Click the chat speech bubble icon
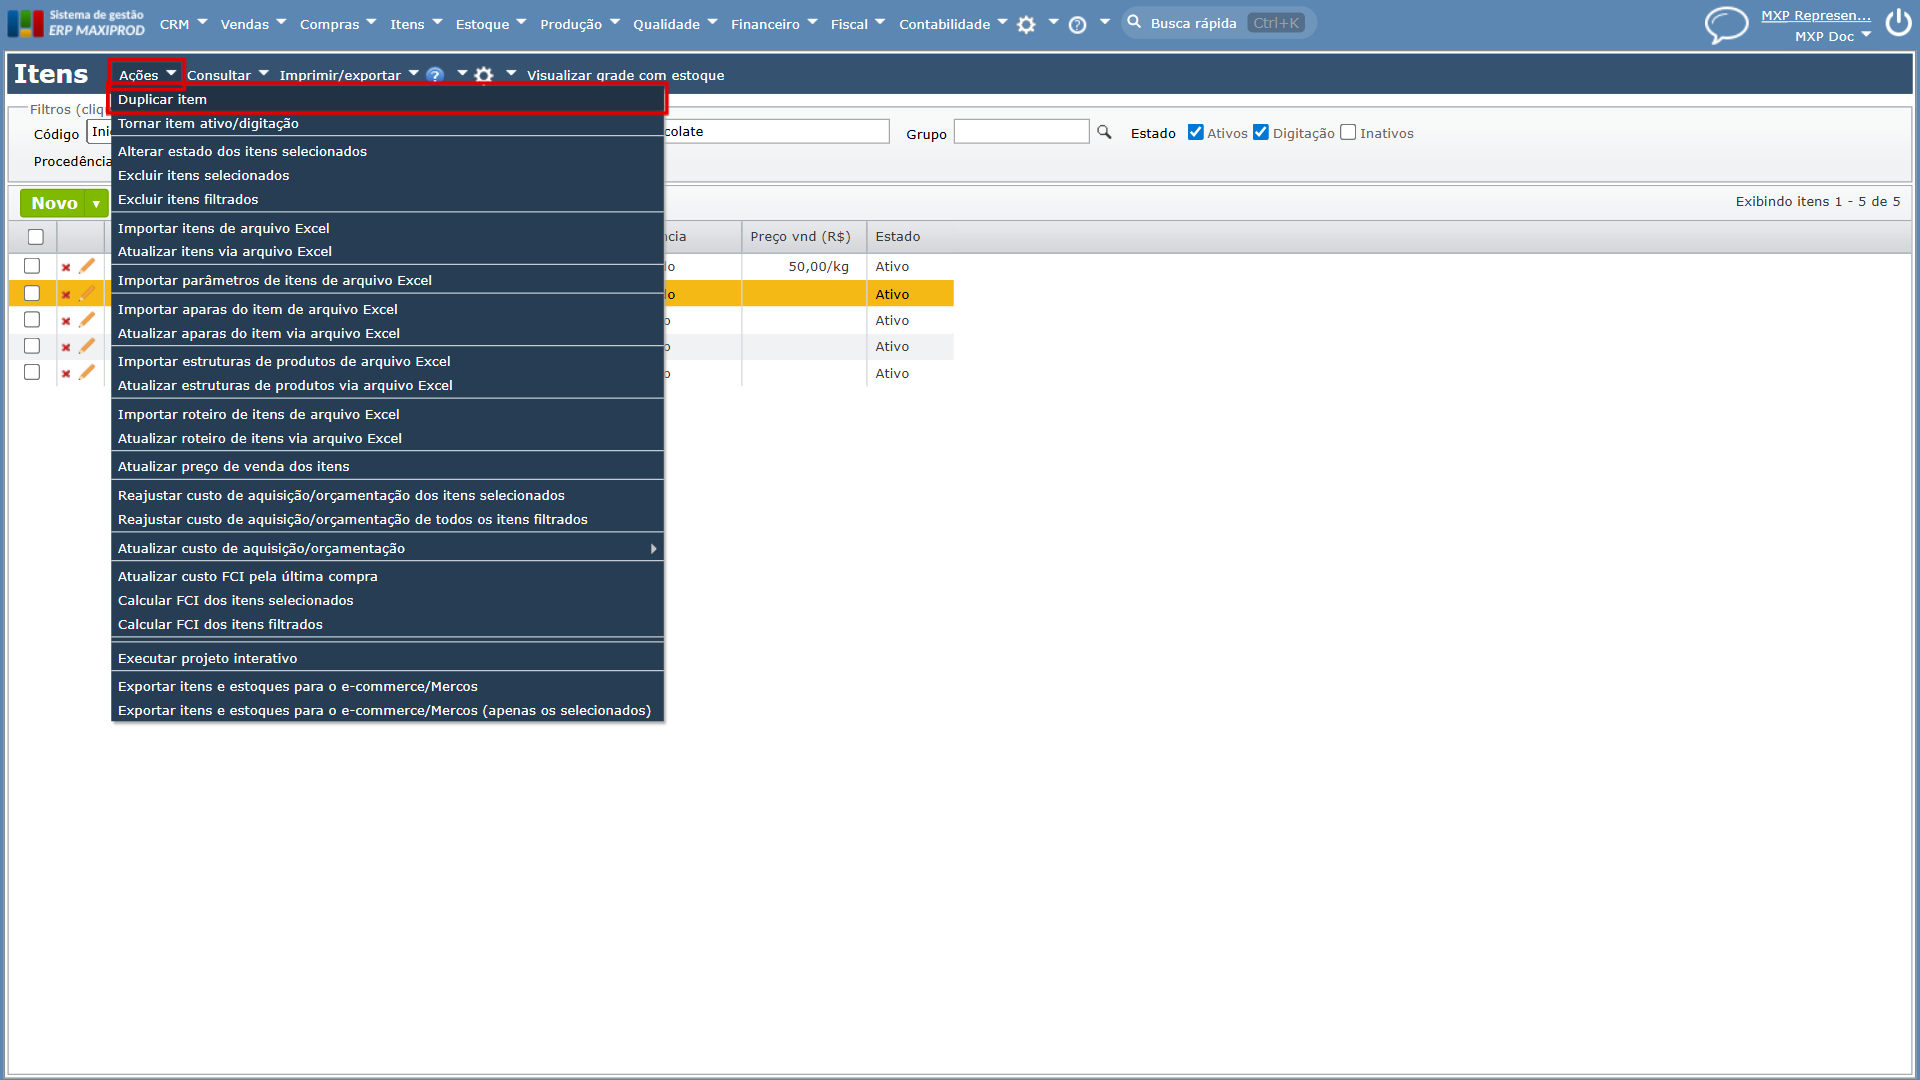The height and width of the screenshot is (1080, 1920). click(x=1726, y=25)
